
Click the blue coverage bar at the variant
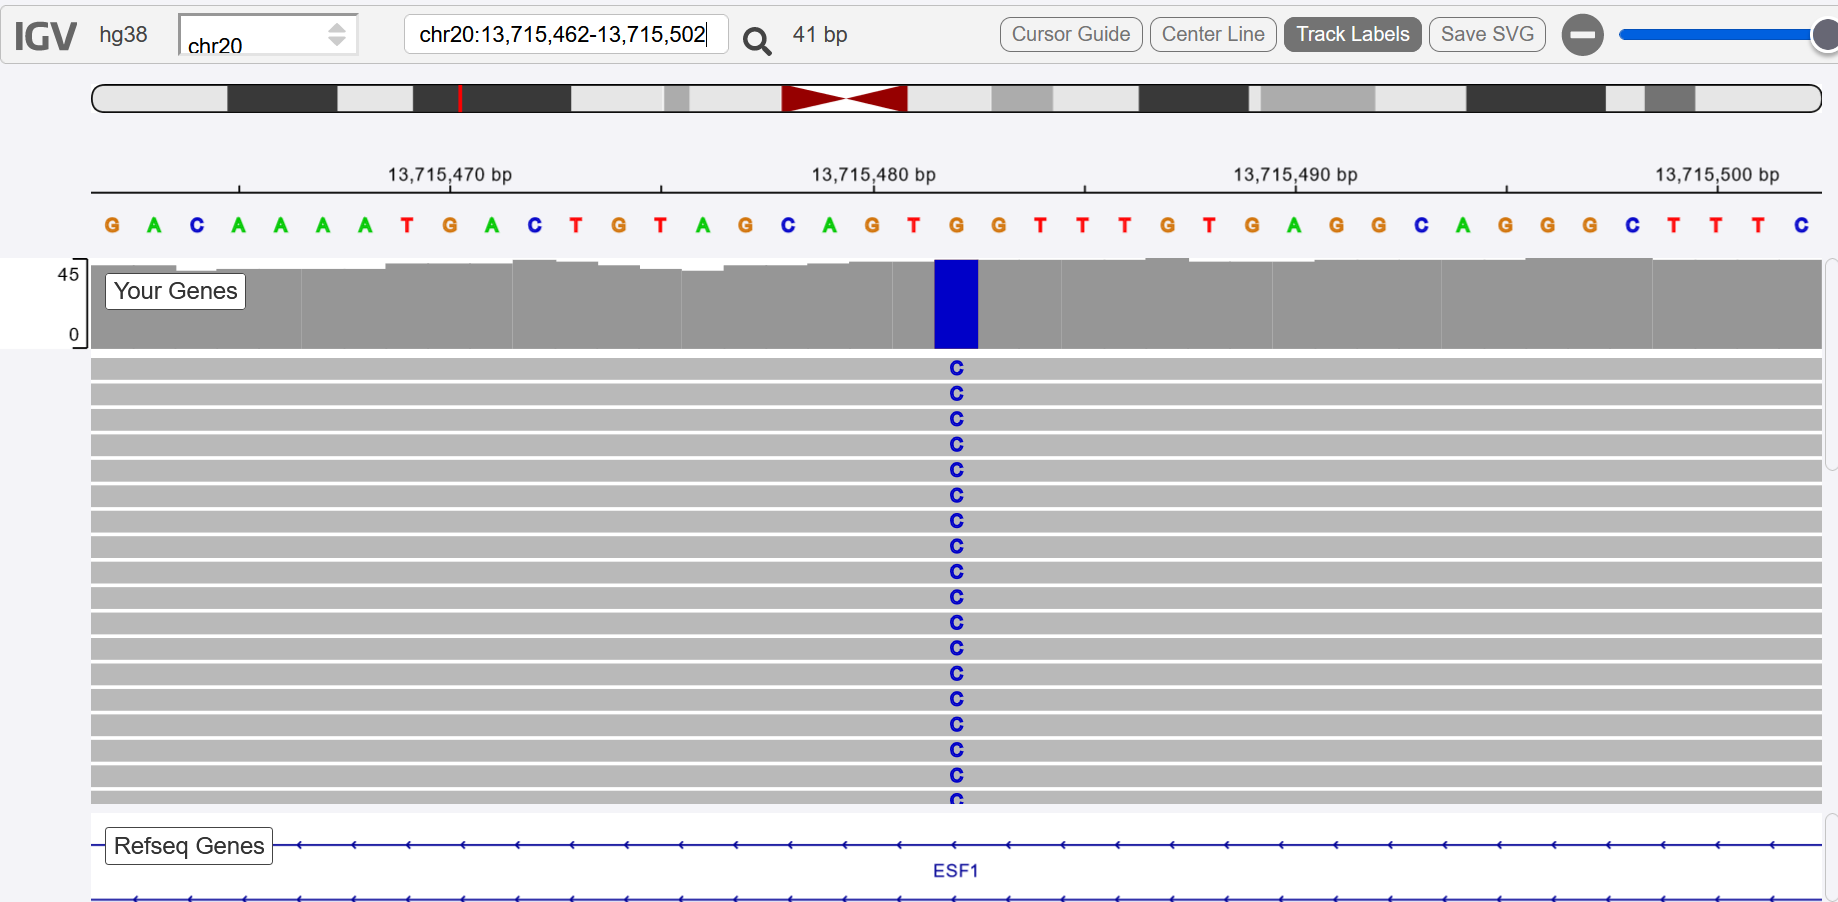[956, 304]
